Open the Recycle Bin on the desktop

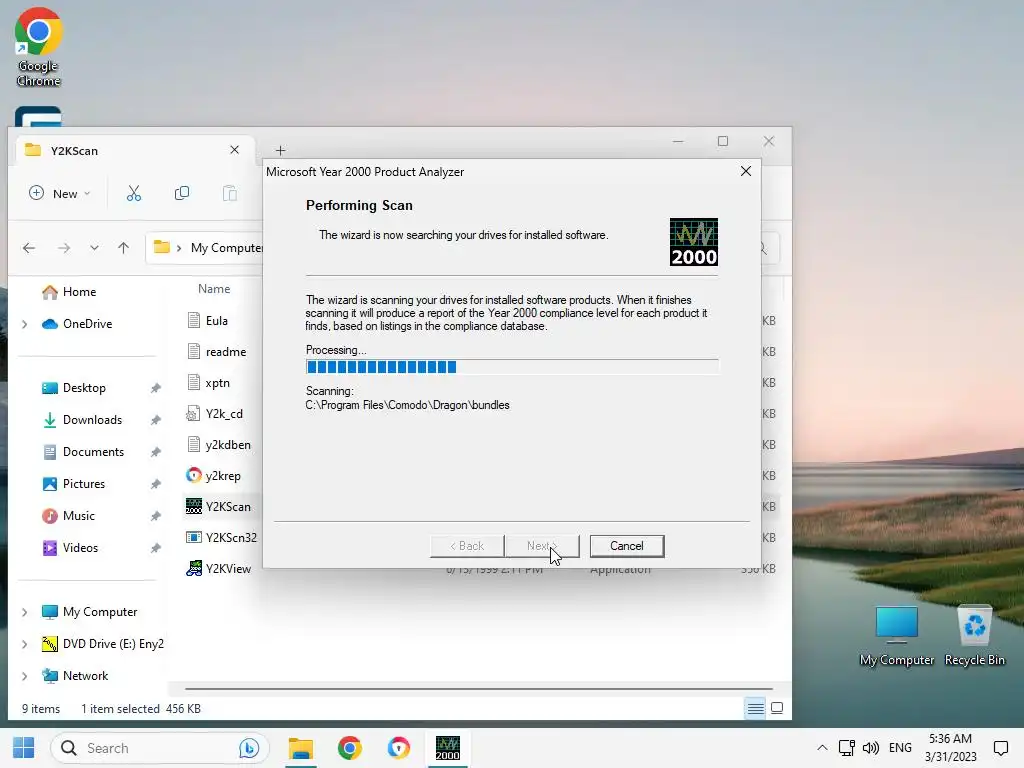tap(974, 635)
